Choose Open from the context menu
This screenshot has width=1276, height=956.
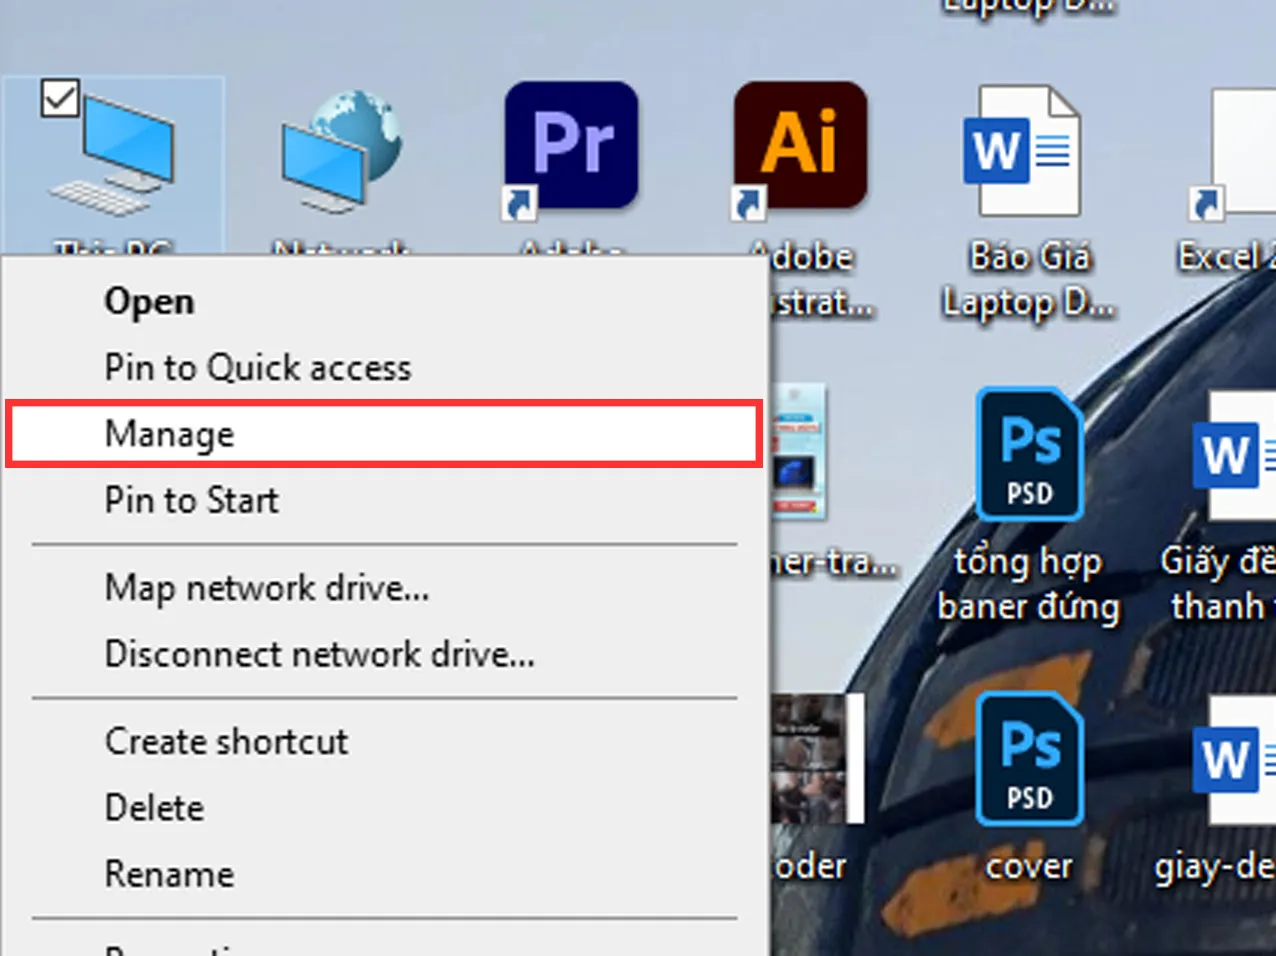(x=149, y=302)
